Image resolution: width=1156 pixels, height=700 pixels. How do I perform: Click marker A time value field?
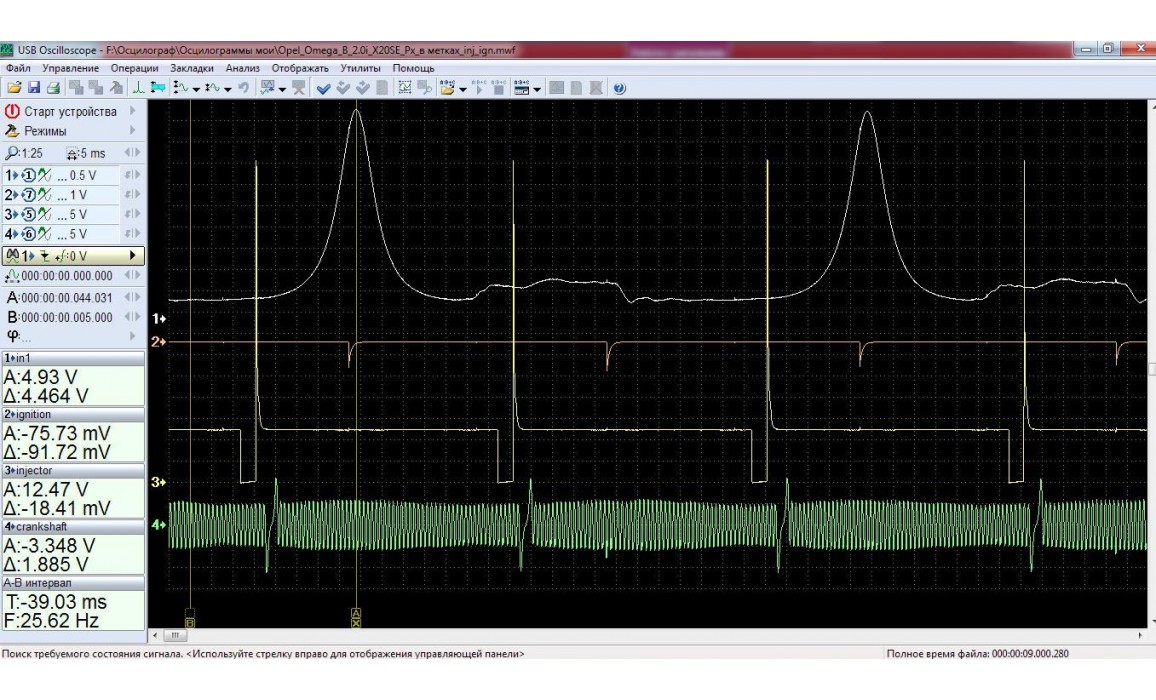(66, 297)
